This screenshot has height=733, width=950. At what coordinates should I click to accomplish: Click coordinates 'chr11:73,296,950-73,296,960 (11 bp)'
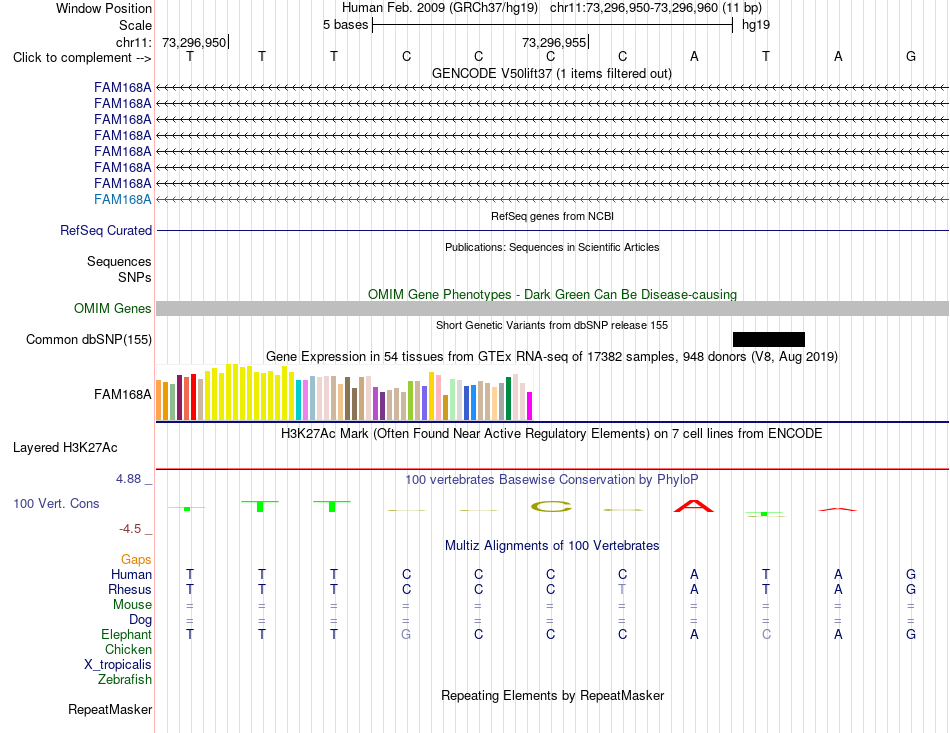[656, 8]
